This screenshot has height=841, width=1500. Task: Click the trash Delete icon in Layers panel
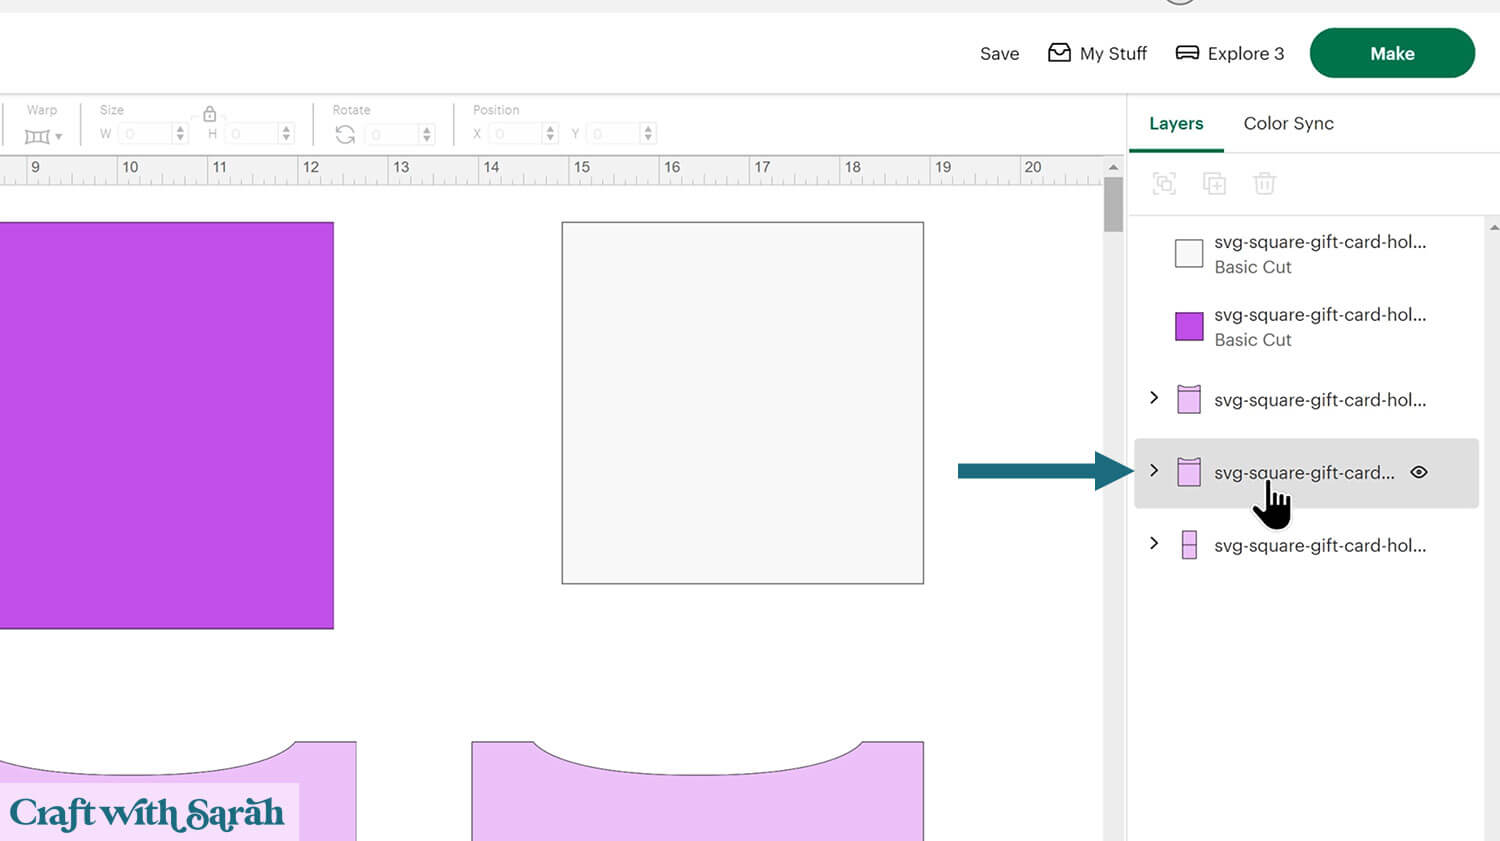[1264, 184]
